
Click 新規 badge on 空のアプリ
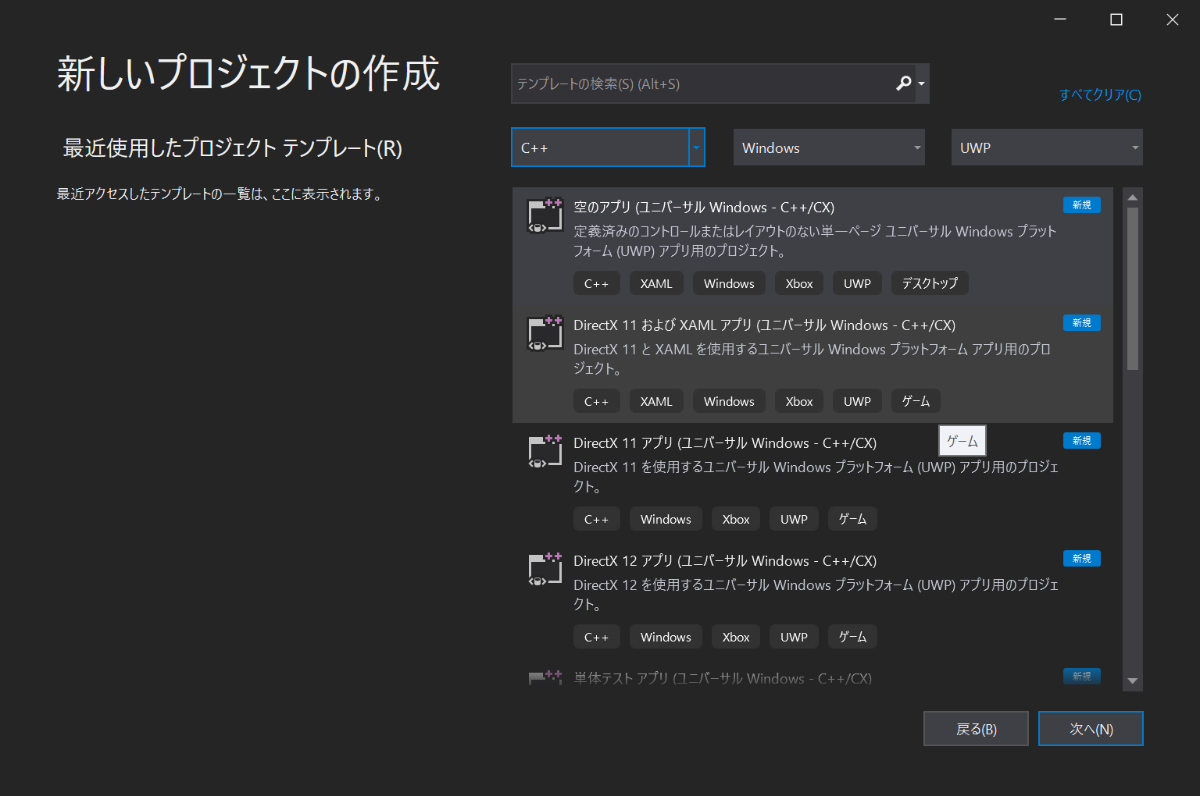[x=1082, y=205]
